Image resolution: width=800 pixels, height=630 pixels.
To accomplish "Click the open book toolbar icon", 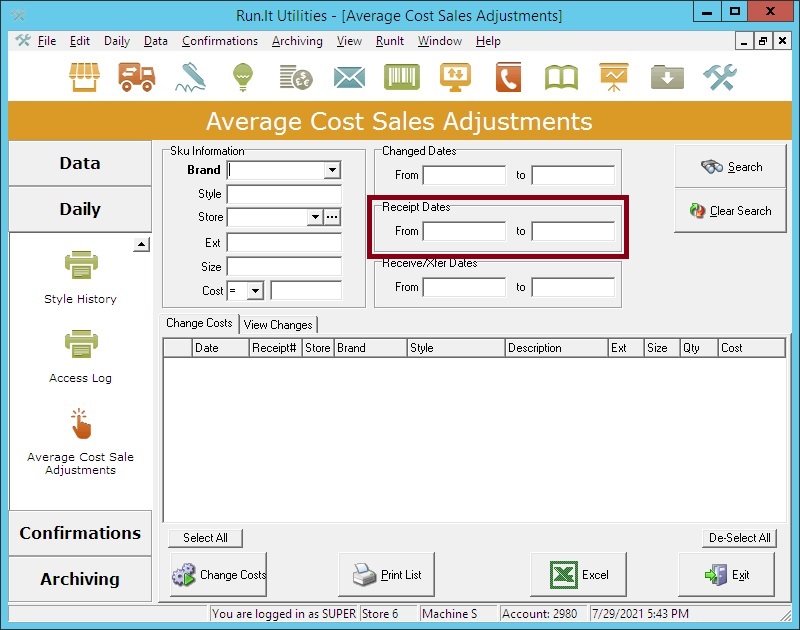I will tap(561, 78).
